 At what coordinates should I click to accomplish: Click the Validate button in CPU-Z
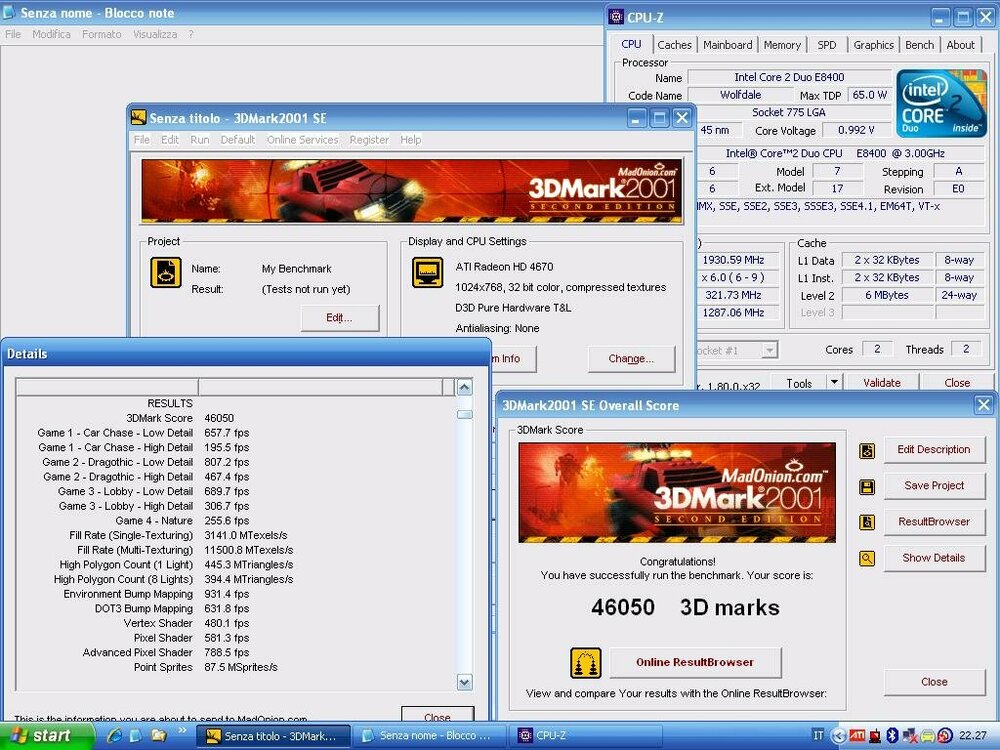click(882, 382)
